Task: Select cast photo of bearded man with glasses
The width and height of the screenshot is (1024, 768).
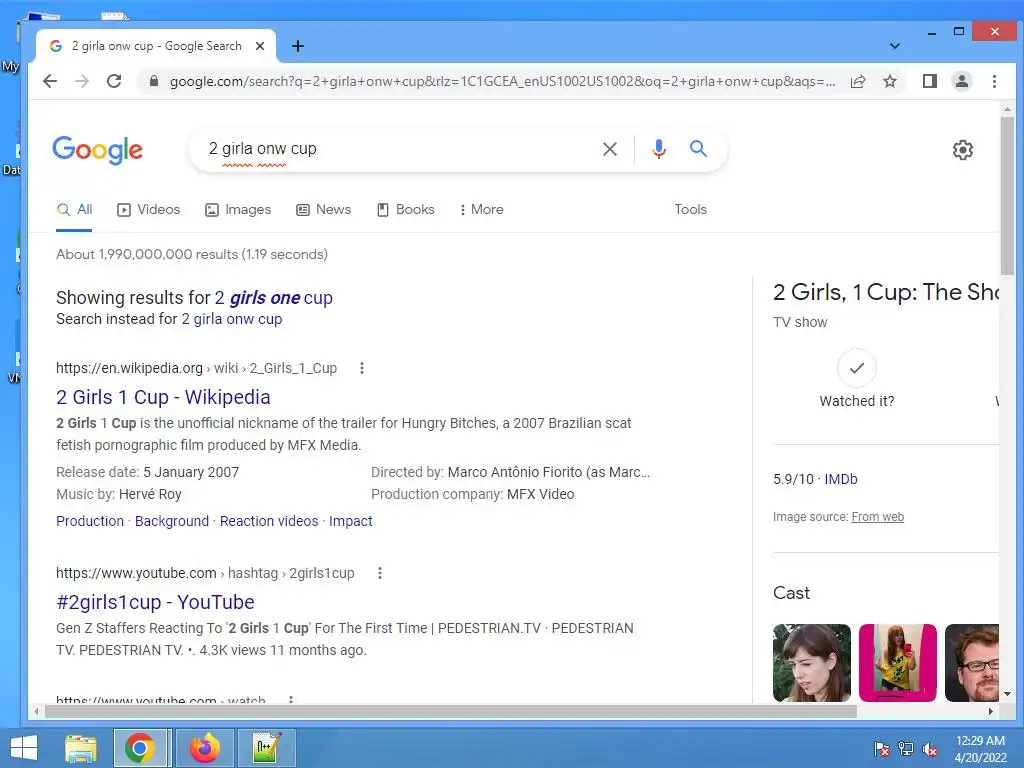Action: pos(972,663)
